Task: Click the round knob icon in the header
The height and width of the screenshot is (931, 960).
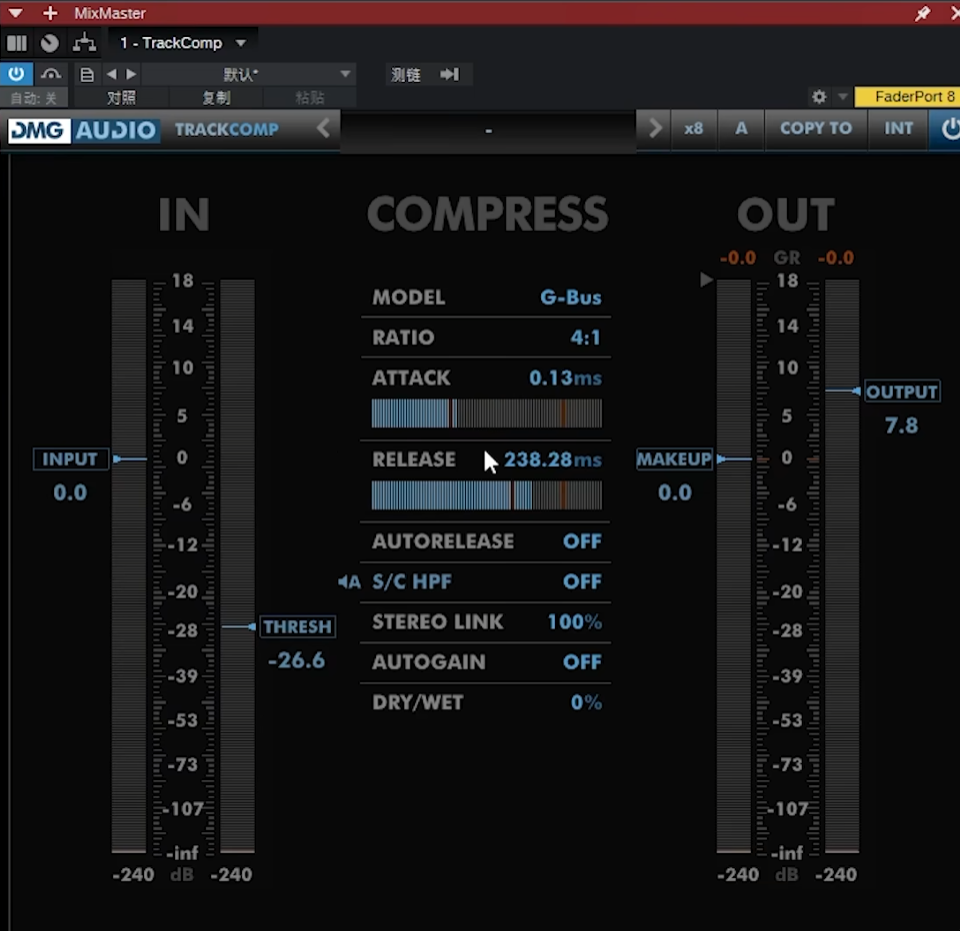Action: click(x=50, y=43)
